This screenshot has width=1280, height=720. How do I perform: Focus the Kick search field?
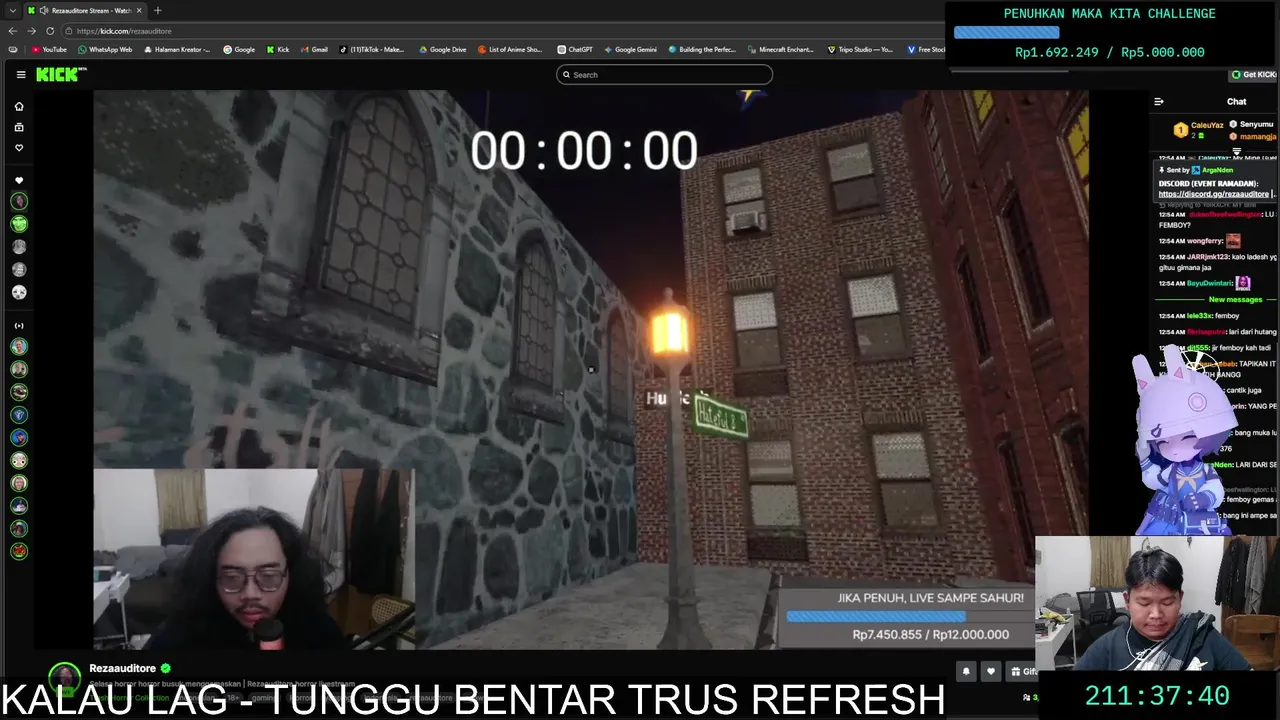pos(665,75)
